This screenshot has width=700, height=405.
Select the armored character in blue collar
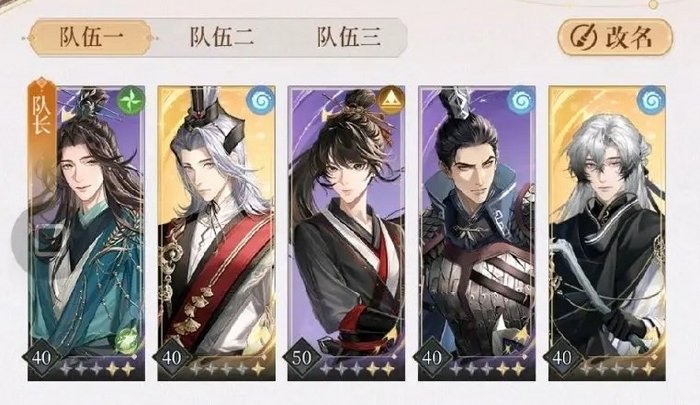tap(477, 233)
